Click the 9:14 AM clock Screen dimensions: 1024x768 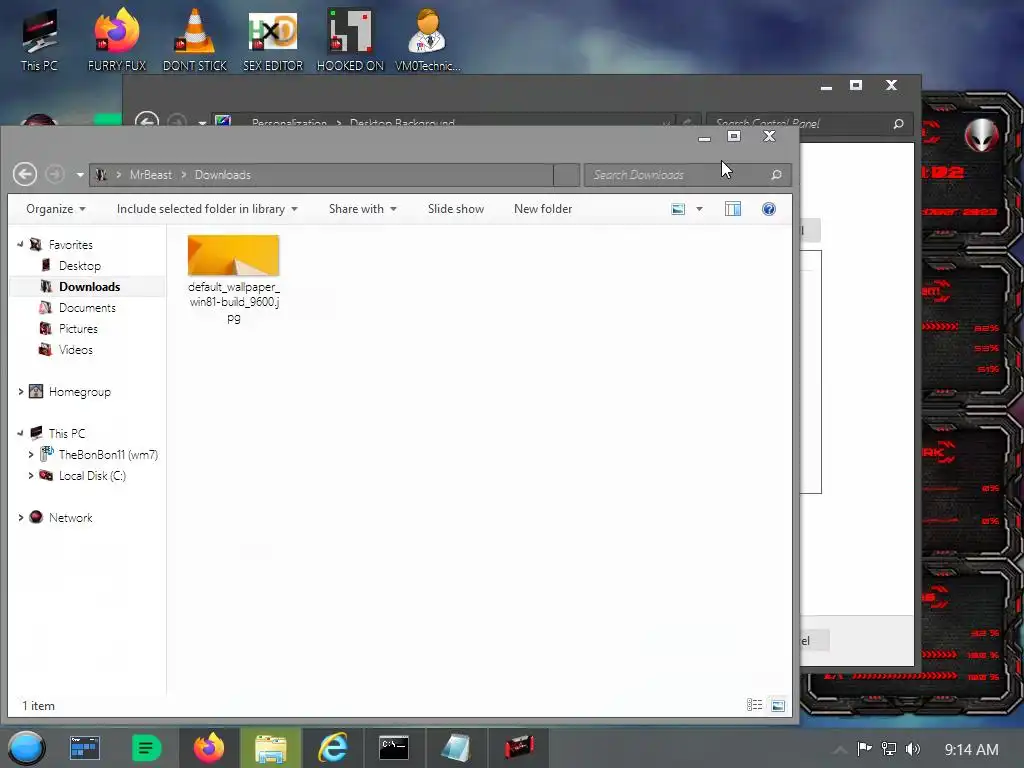pyautogui.click(x=971, y=749)
